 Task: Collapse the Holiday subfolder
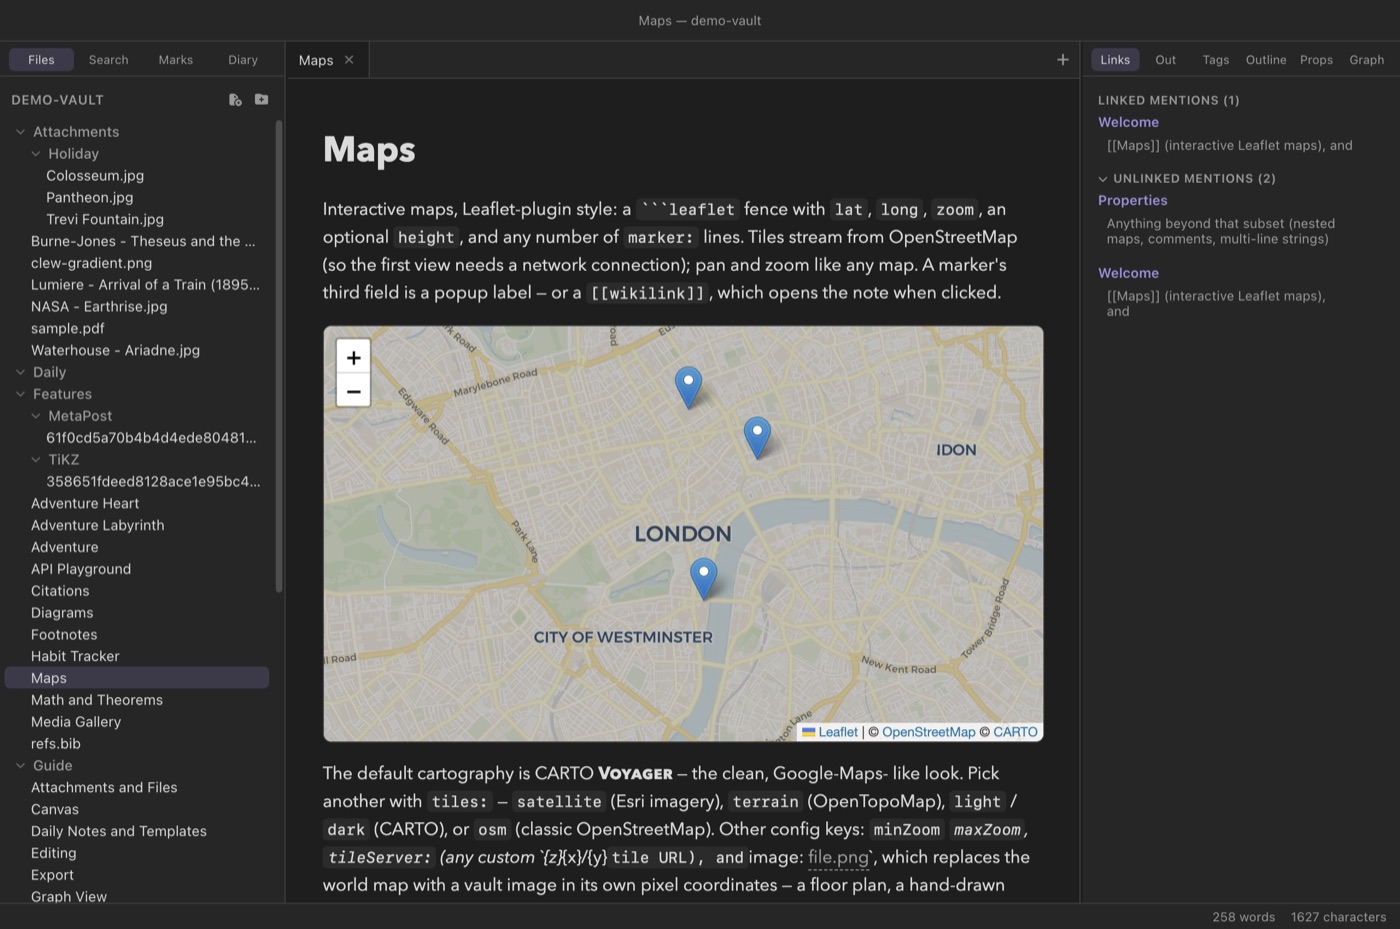(x=36, y=154)
